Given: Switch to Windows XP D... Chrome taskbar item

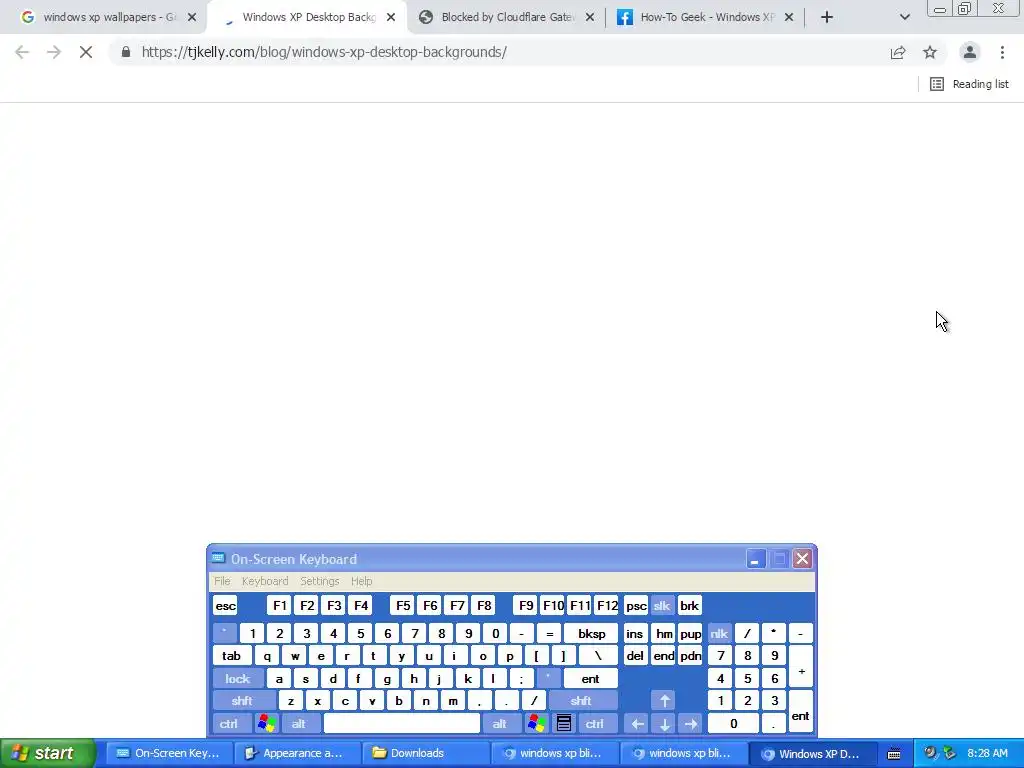Looking at the screenshot, I should [x=814, y=754].
